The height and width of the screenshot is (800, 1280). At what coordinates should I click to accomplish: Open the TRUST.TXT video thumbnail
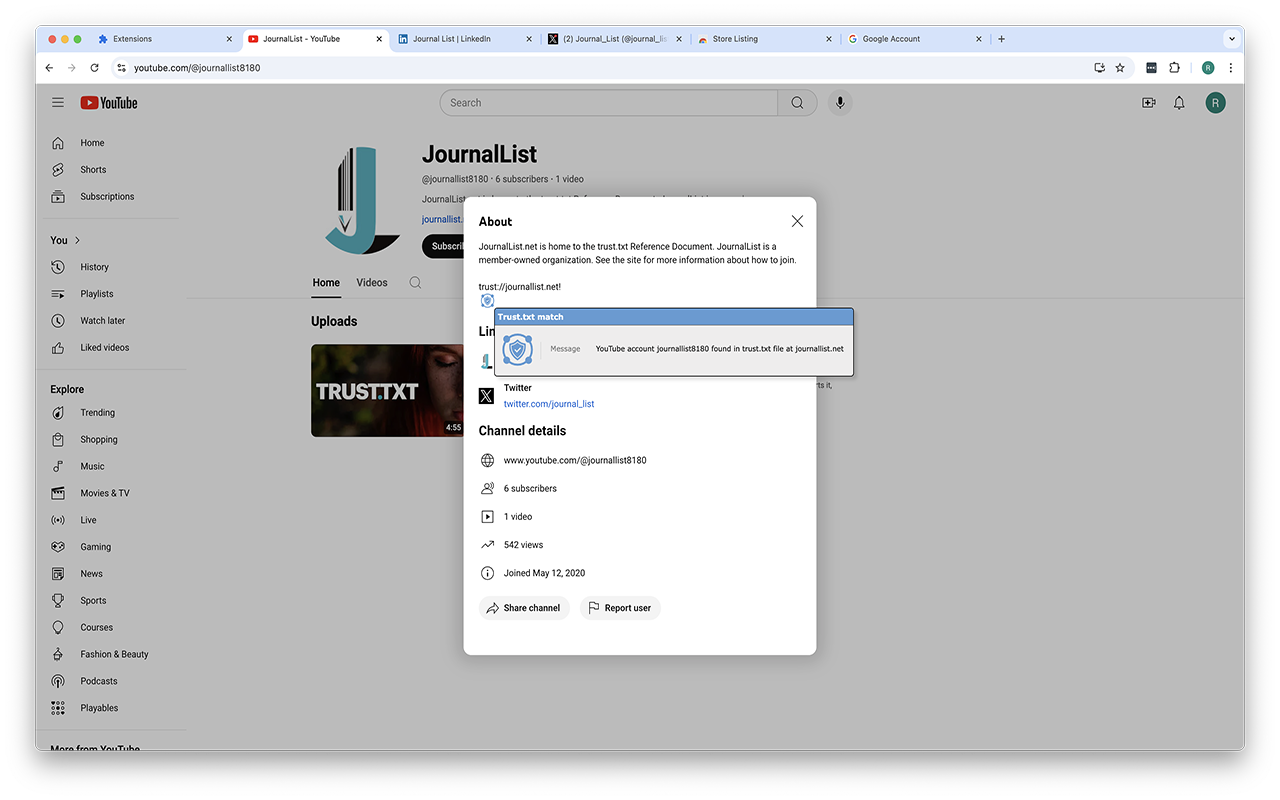388,391
